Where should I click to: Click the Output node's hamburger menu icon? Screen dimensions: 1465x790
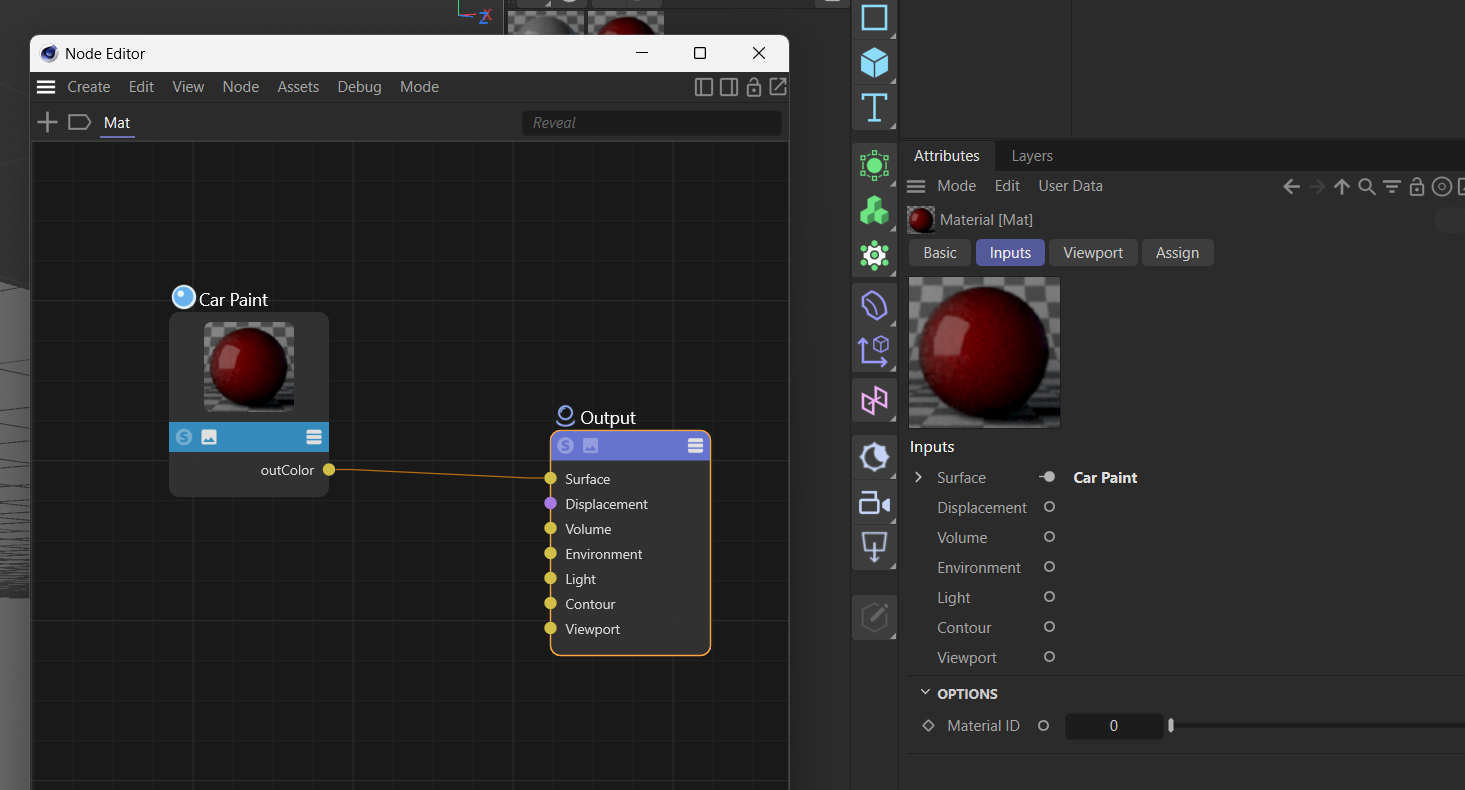695,446
